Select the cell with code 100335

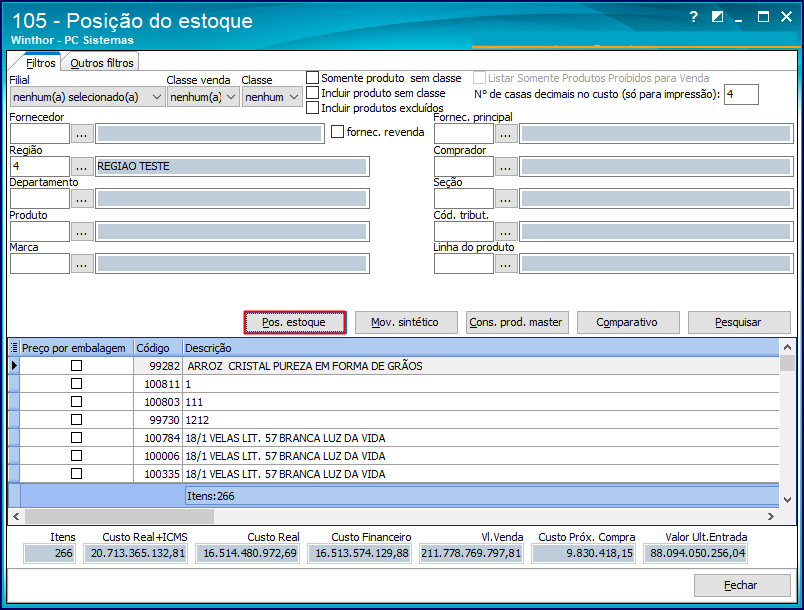point(158,474)
